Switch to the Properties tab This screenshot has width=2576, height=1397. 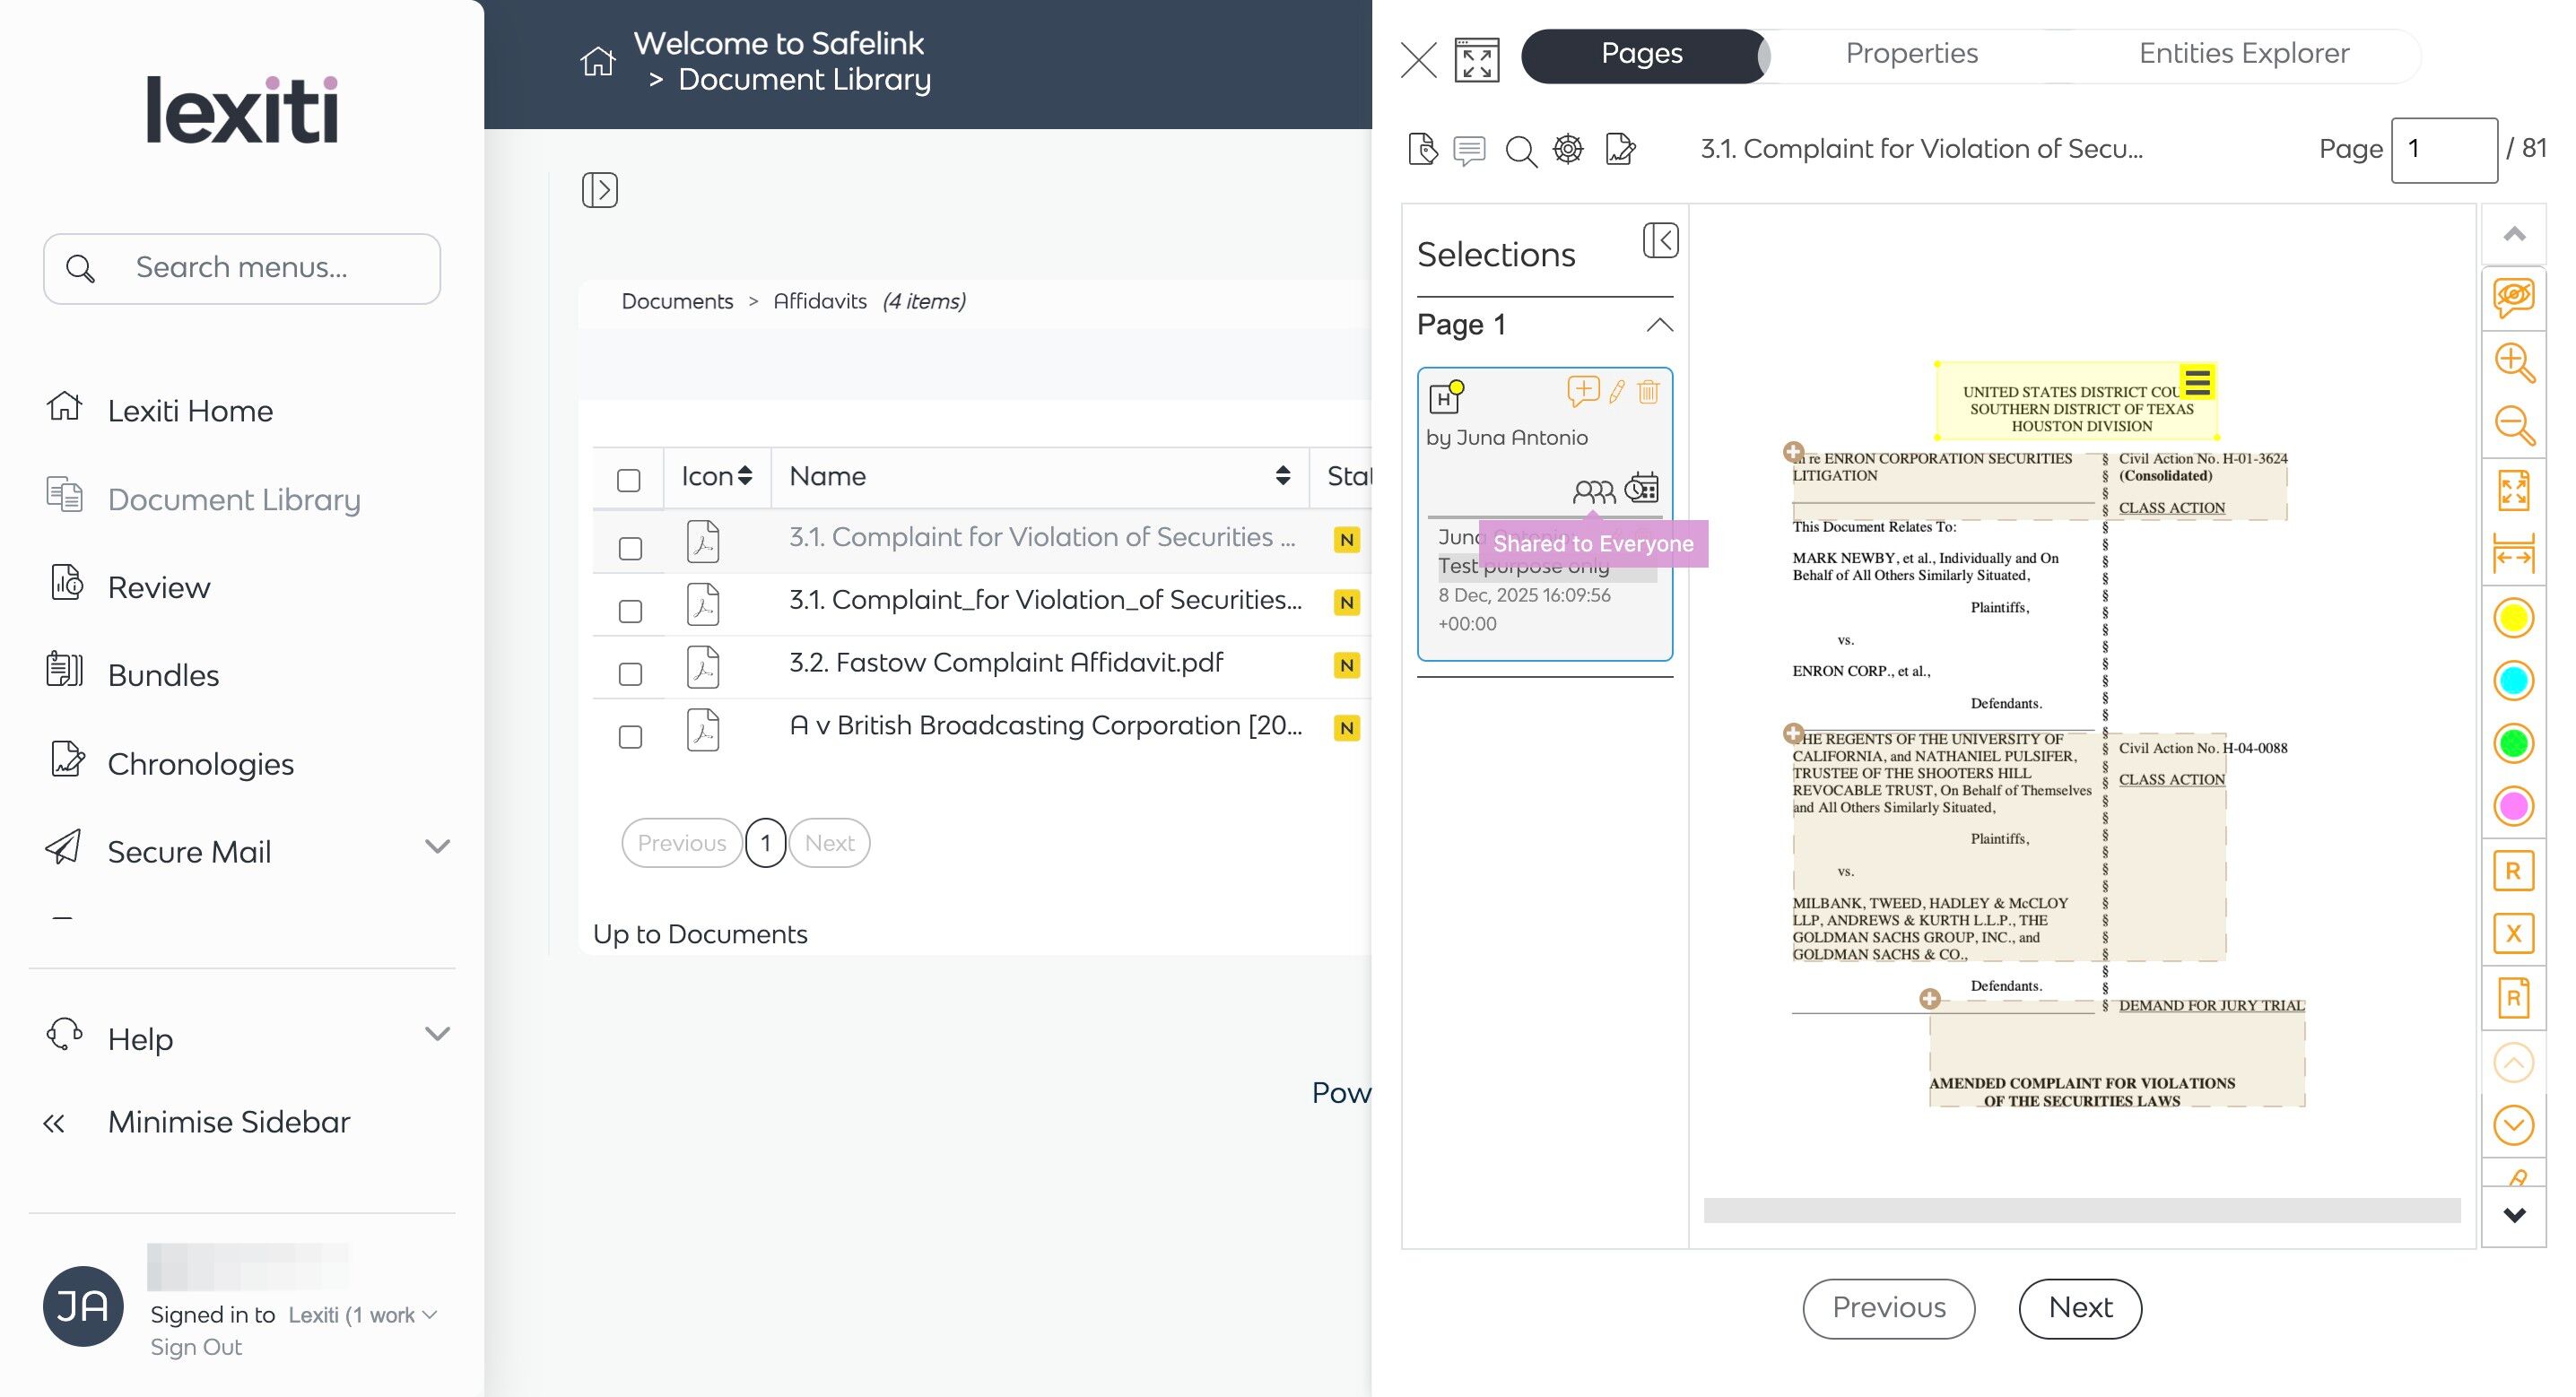tap(1911, 54)
